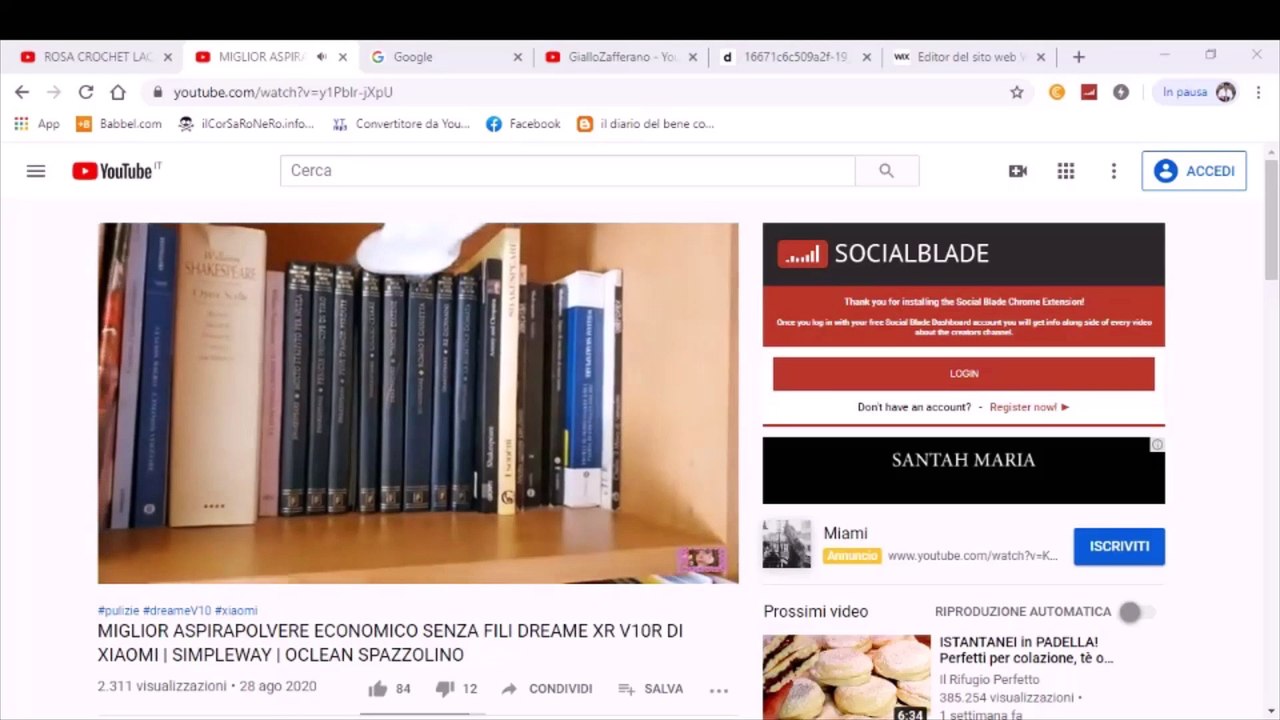Viewport: 1280px width, 720px height.
Task: Toggle the autoplay switch
Action: tap(1136, 612)
